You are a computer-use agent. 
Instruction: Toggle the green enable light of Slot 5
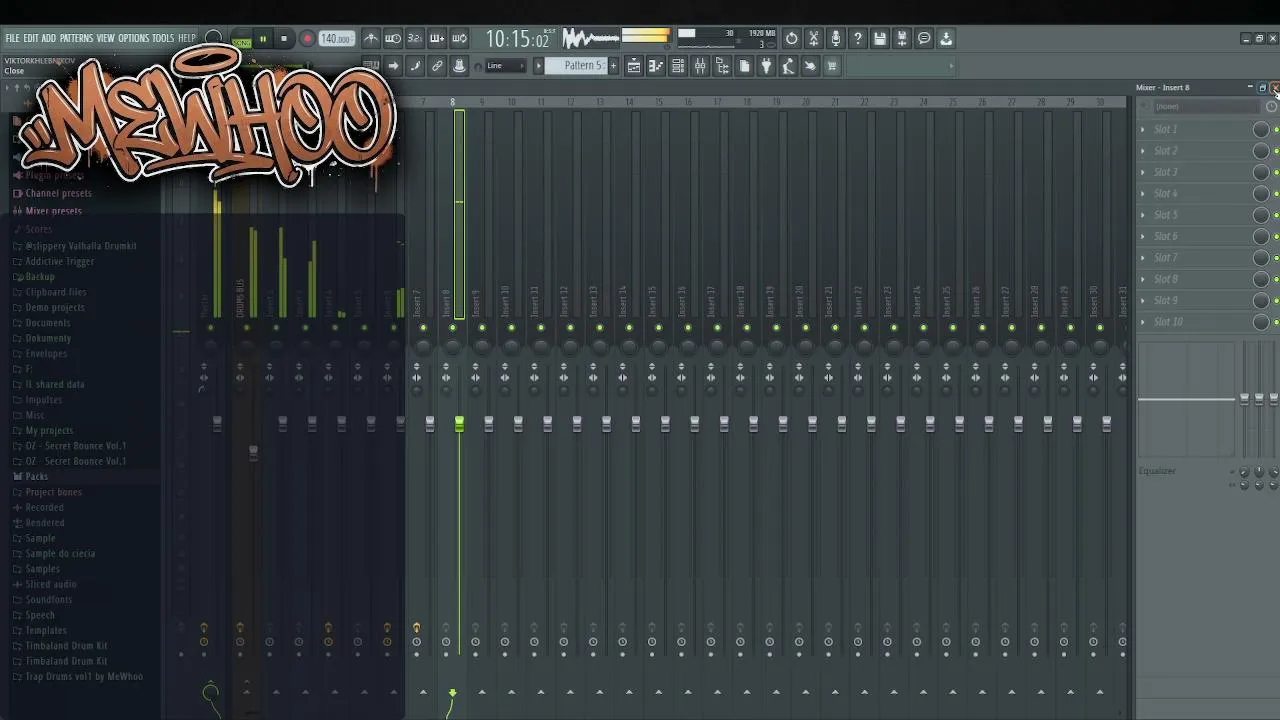[1276, 215]
